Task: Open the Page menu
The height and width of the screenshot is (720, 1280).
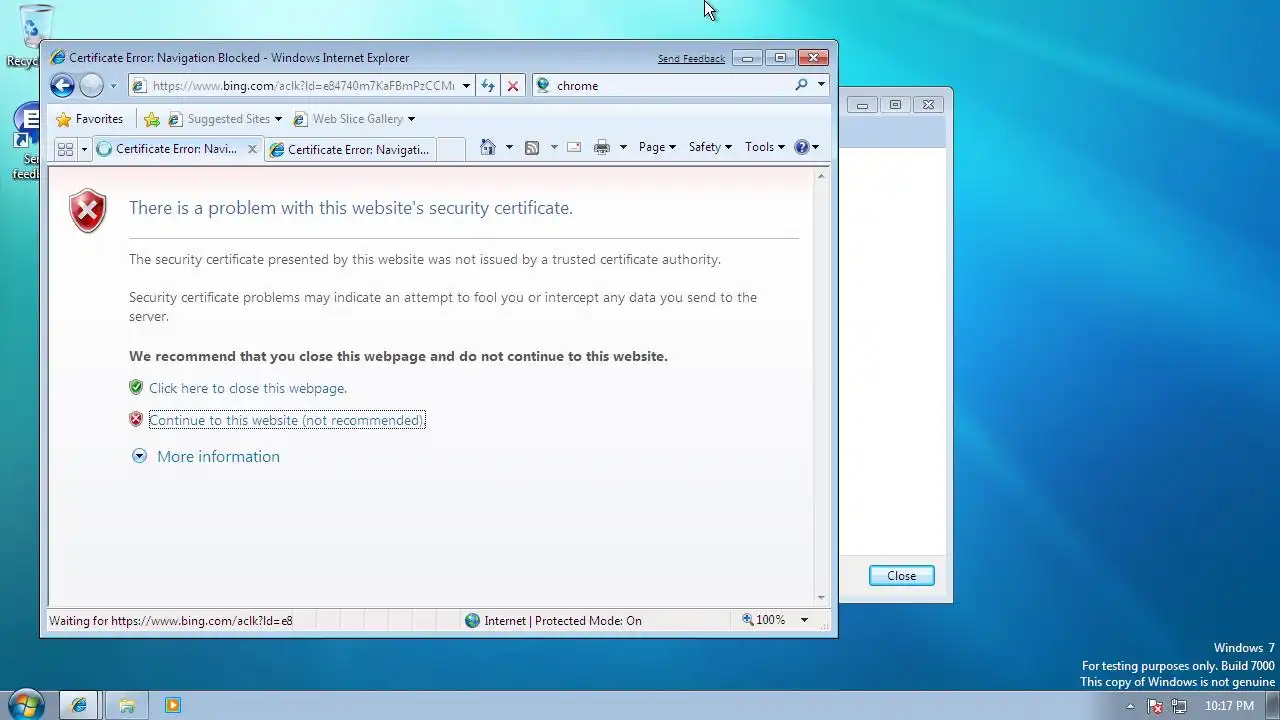Action: [x=657, y=147]
